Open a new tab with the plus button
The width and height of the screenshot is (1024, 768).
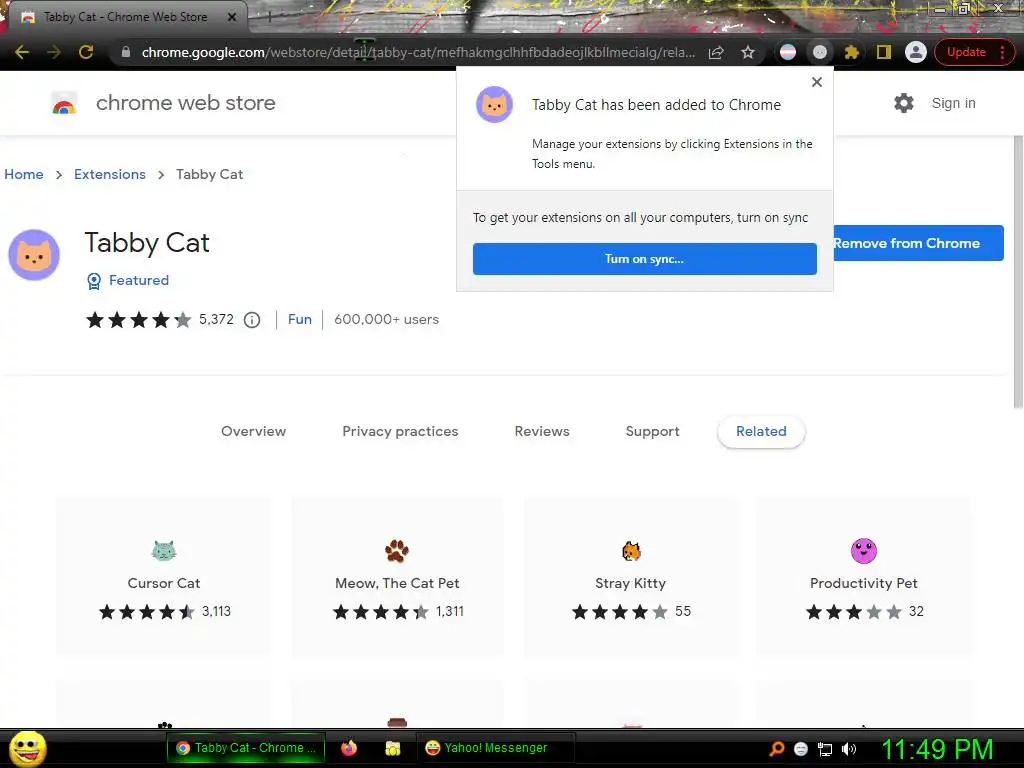269,17
